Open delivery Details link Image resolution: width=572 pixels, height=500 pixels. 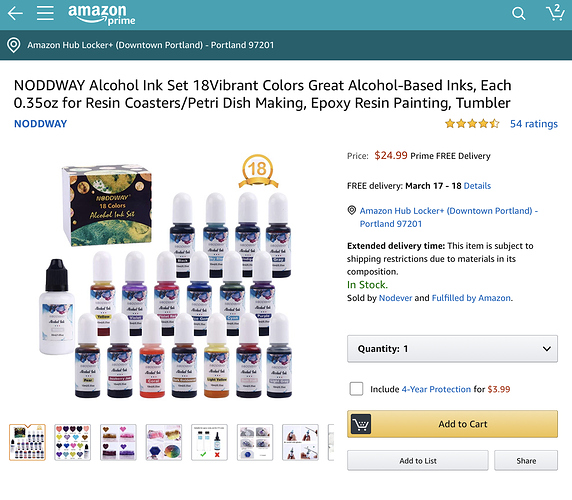tap(477, 186)
